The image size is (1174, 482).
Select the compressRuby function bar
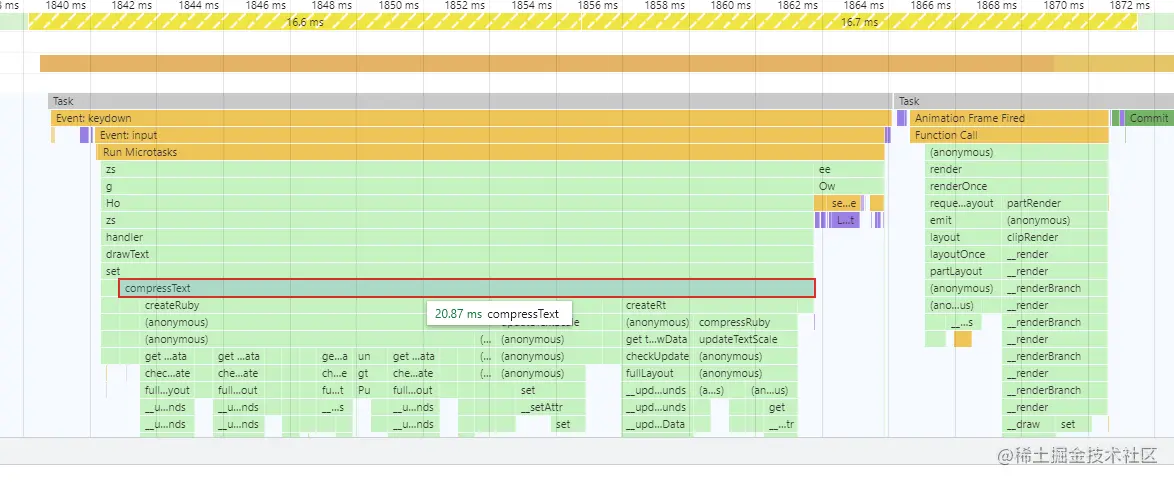746,323
